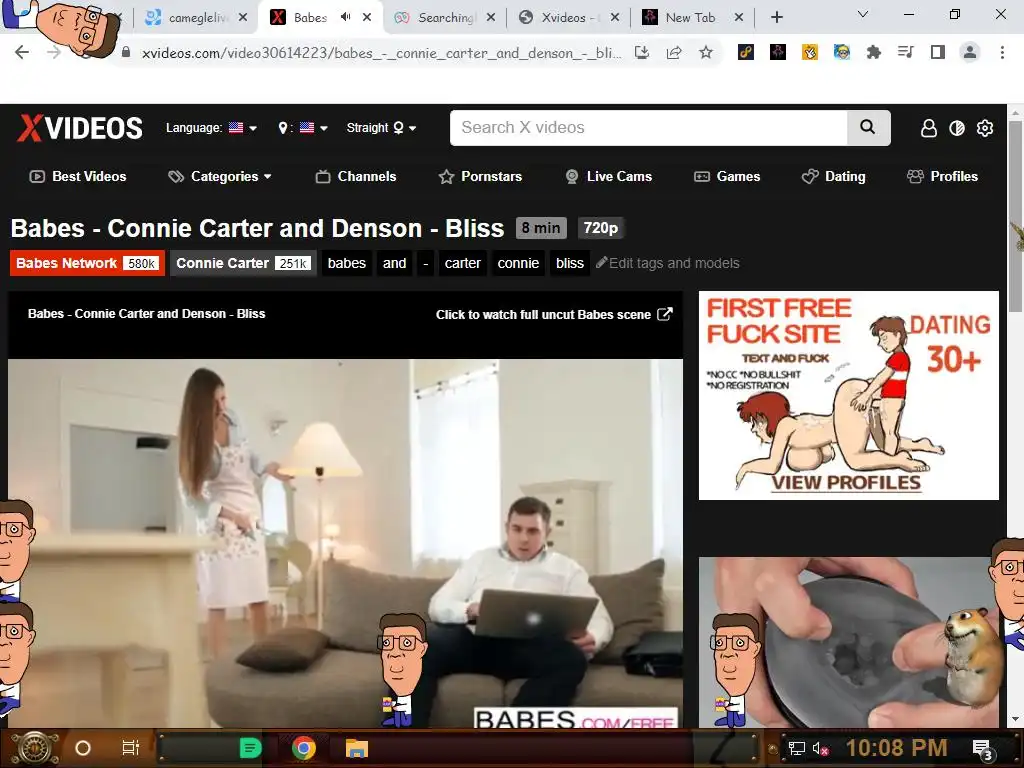The height and width of the screenshot is (768, 1024).
Task: Switch to the Searching tab
Action: click(x=444, y=18)
